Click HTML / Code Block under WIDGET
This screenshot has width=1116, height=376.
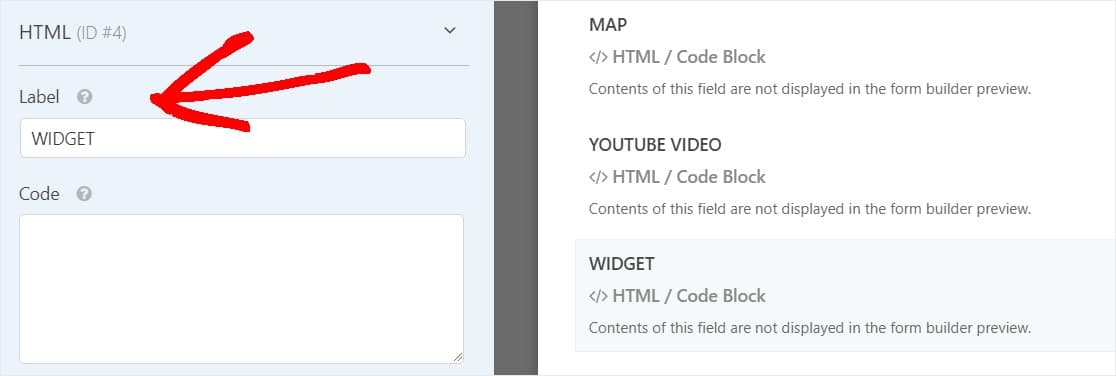[688, 296]
